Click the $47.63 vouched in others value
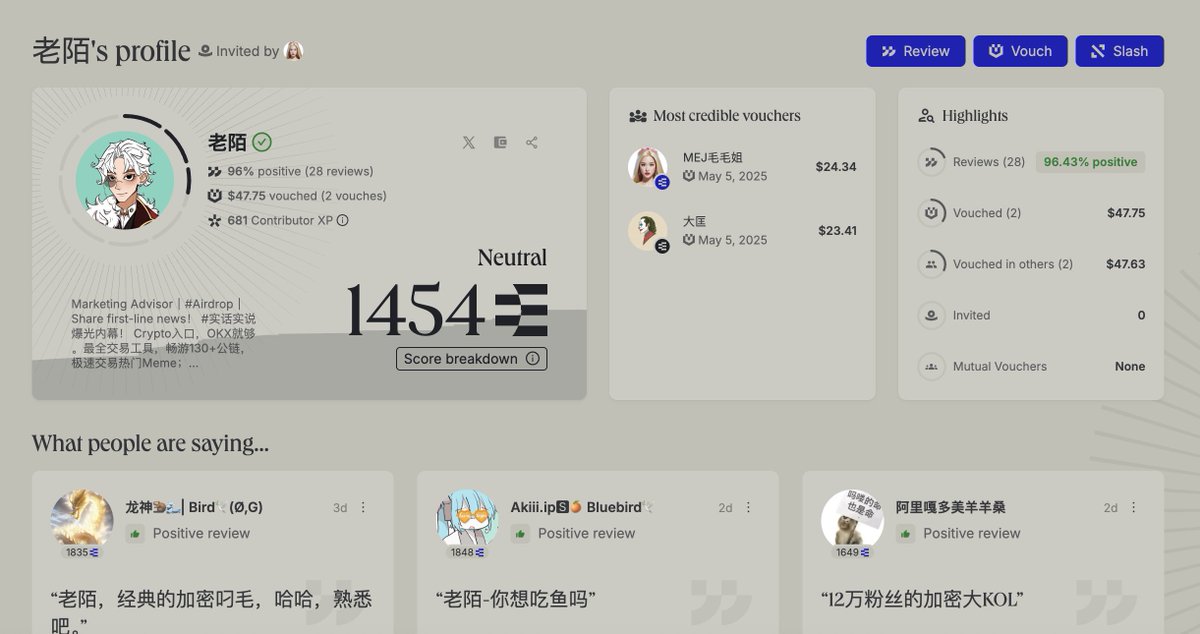Image resolution: width=1200 pixels, height=634 pixels. point(1126,264)
